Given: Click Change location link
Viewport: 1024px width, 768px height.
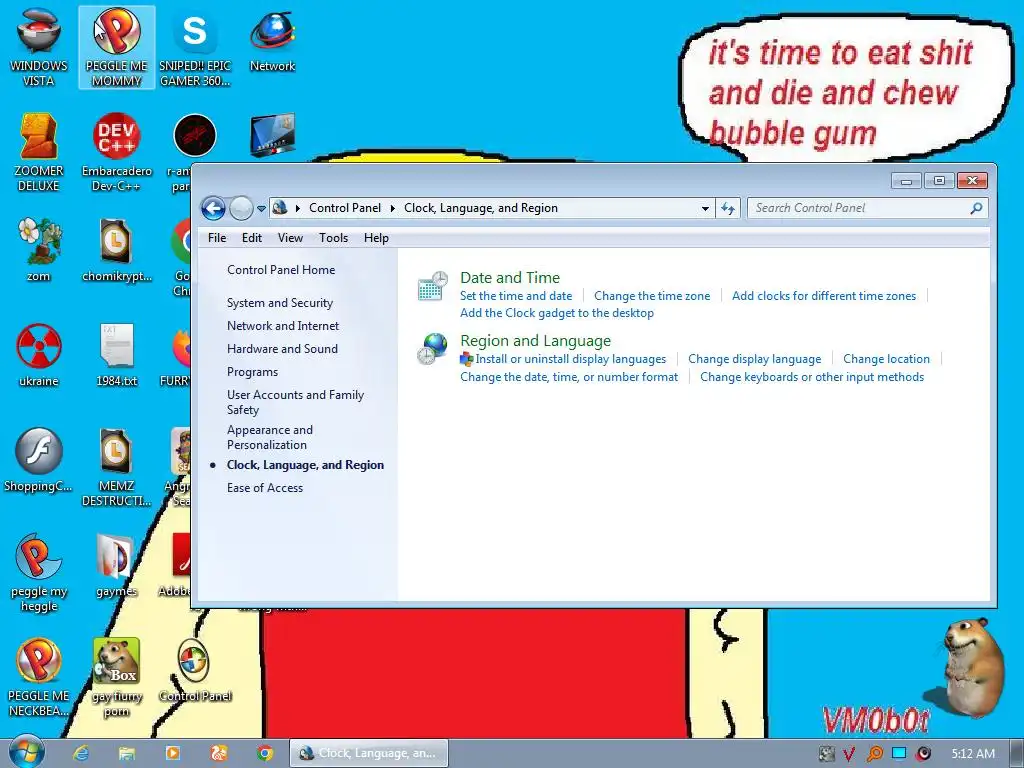Looking at the screenshot, I should coord(886,359).
